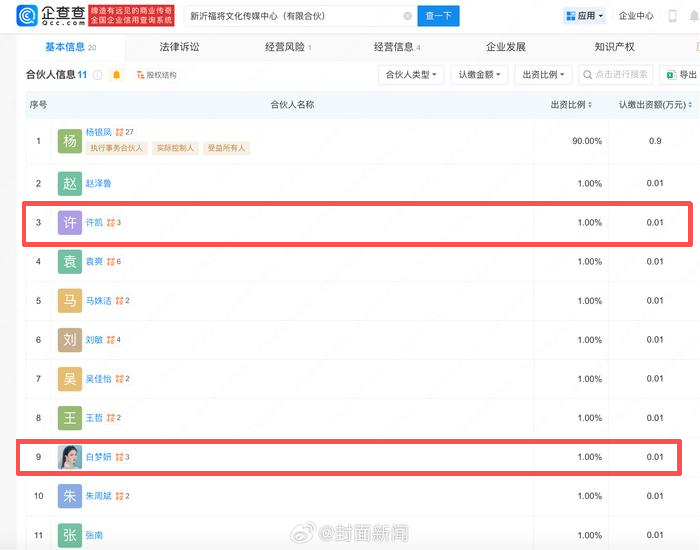Expand the 出资比例 filter dropdown
This screenshot has width=700, height=550.
(543, 75)
